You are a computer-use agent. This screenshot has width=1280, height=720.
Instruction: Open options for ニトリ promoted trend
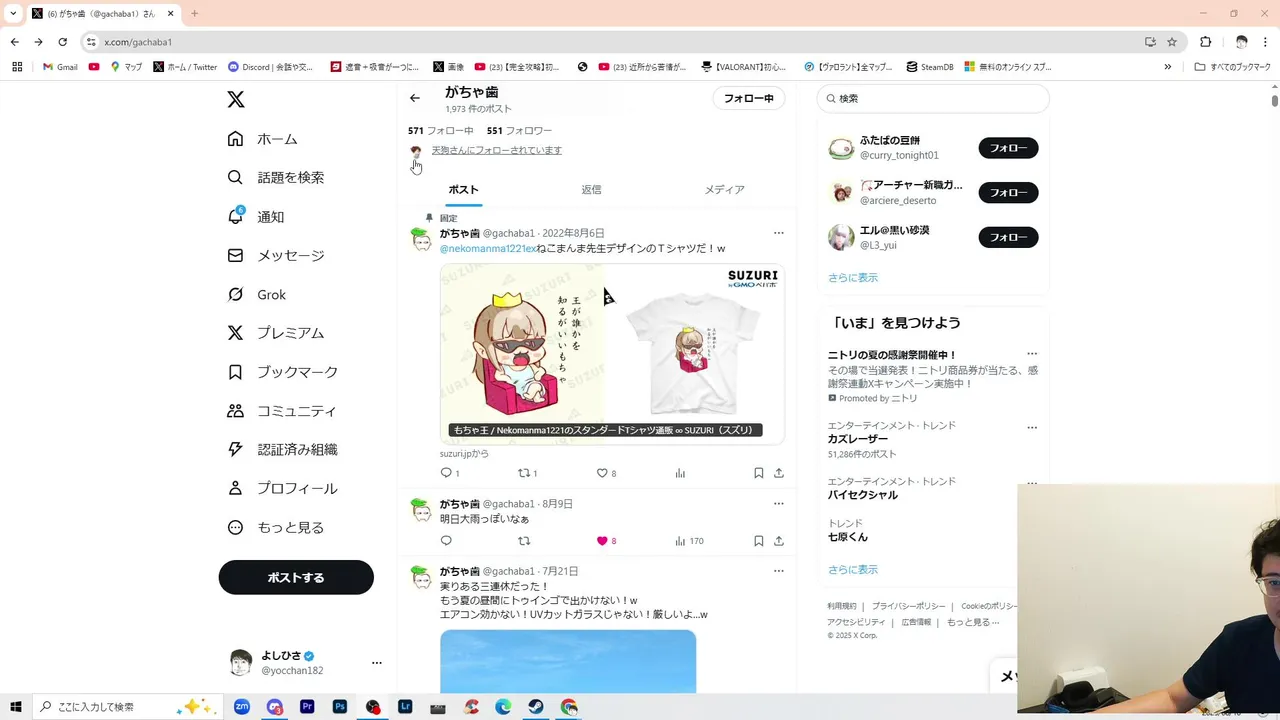[1032, 354]
